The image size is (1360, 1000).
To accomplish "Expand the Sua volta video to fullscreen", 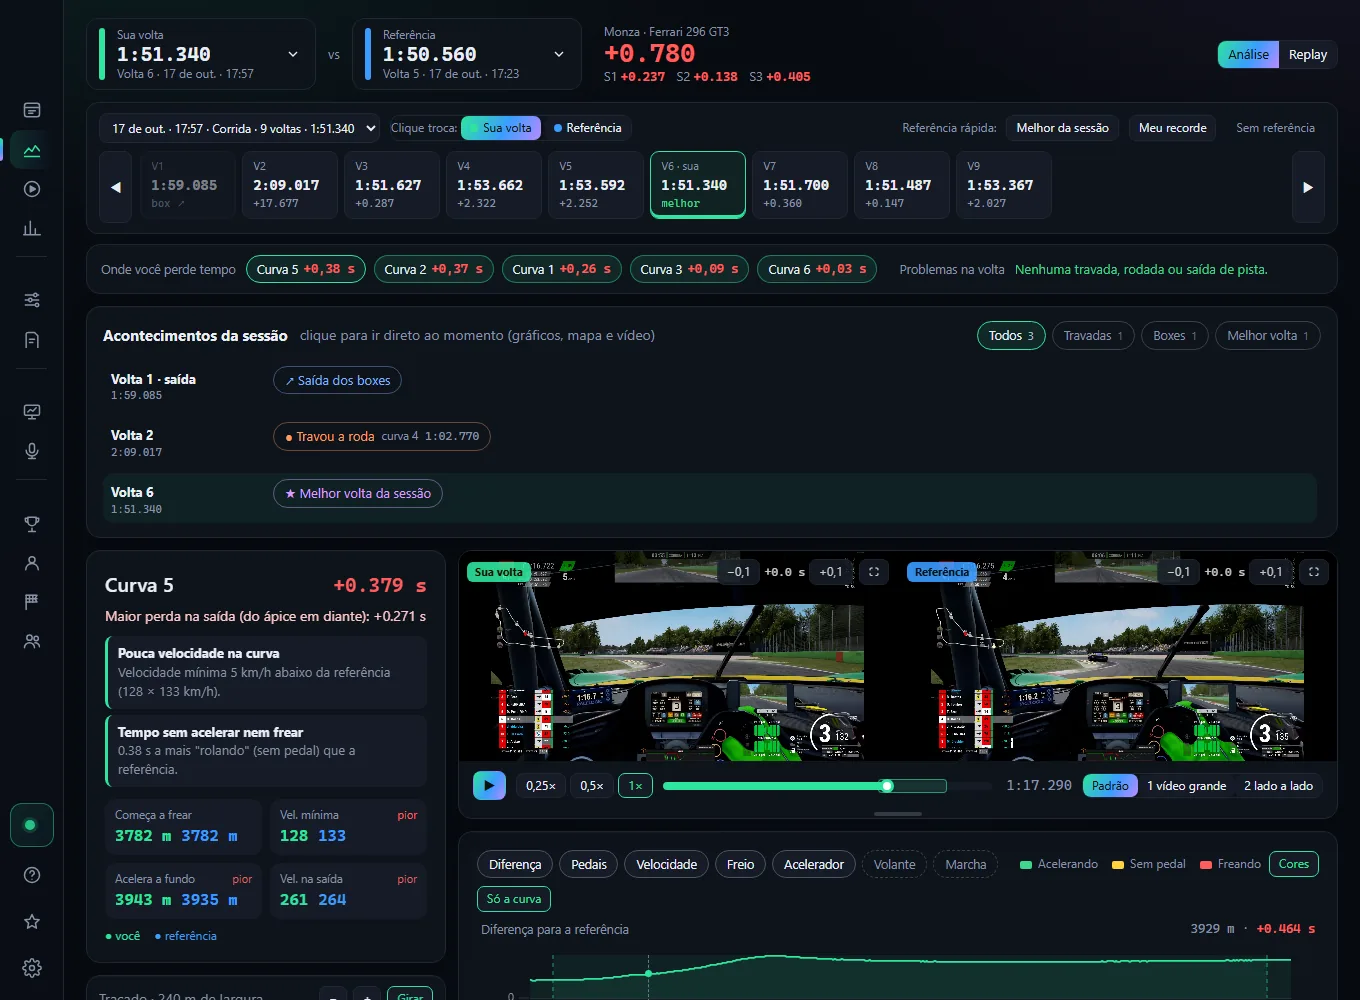I will tap(874, 572).
